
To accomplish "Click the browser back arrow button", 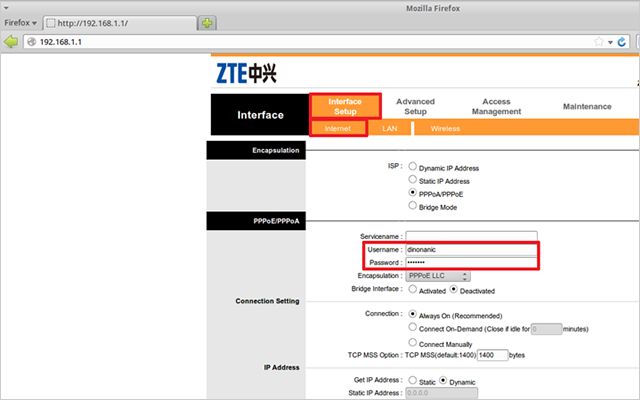I will 12,42.
